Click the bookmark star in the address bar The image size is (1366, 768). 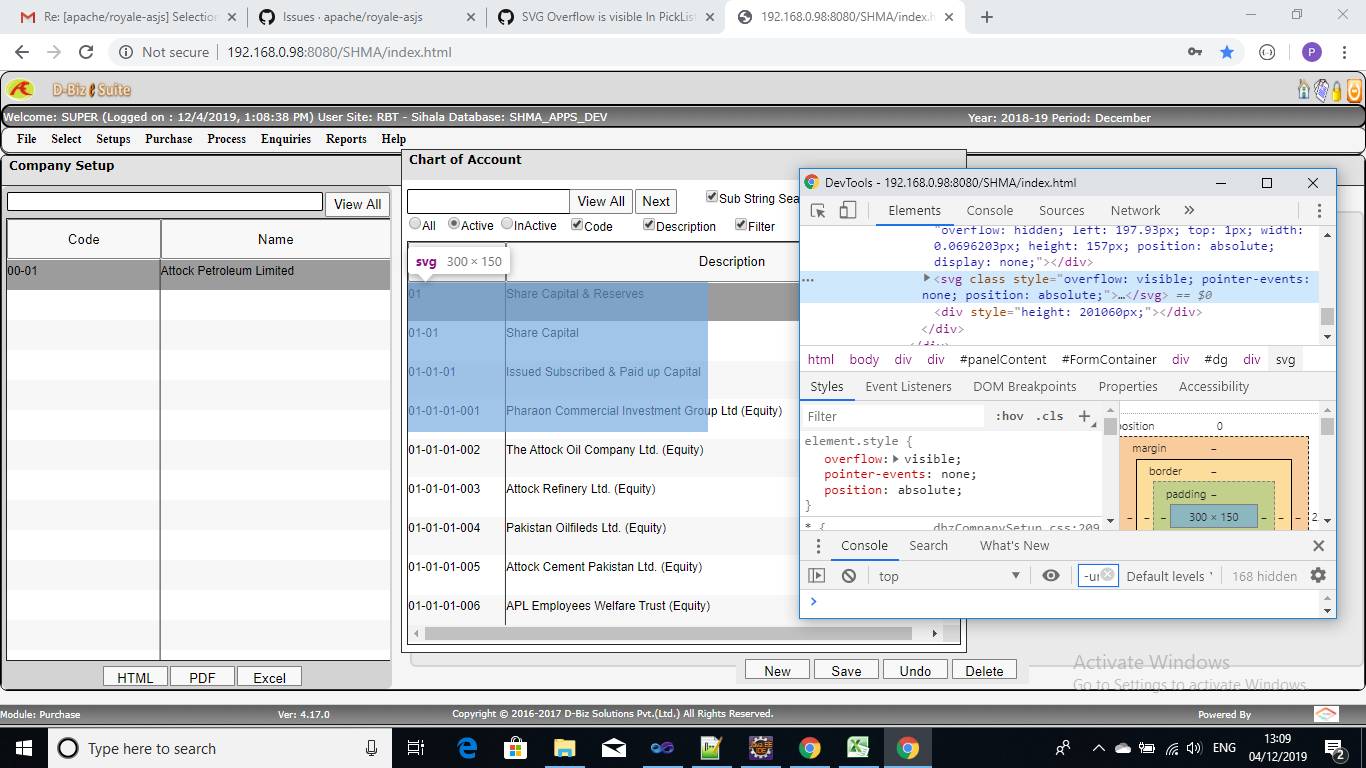(x=1227, y=52)
